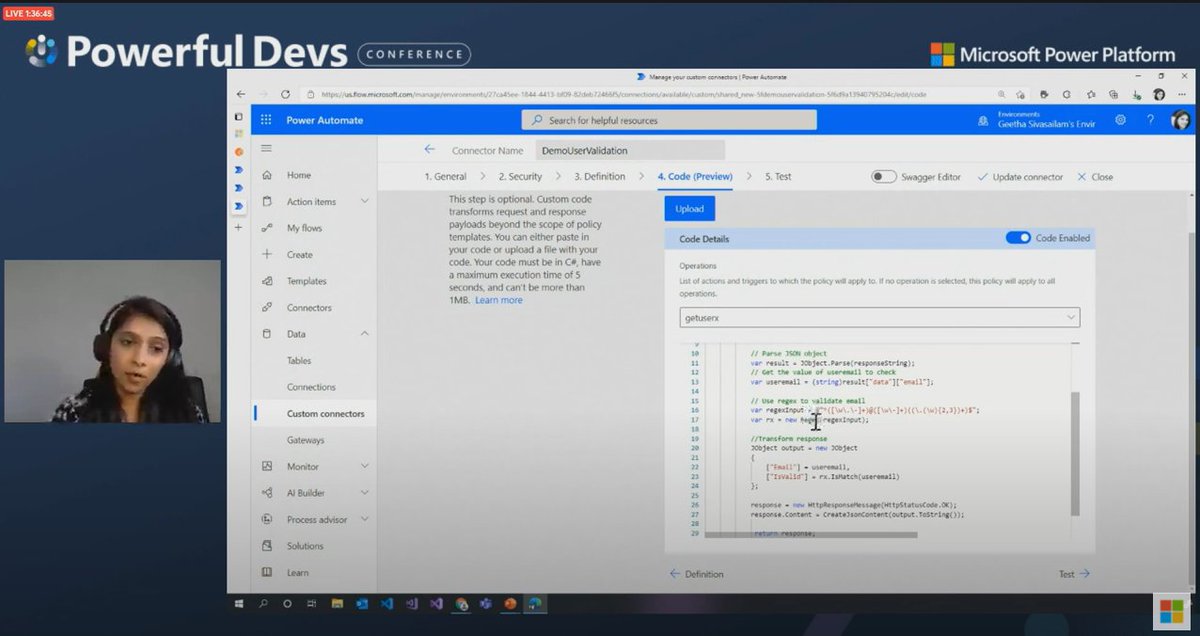Image resolution: width=1200 pixels, height=636 pixels.
Task: Toggle the Swagger Editor switch
Action: coord(883,177)
